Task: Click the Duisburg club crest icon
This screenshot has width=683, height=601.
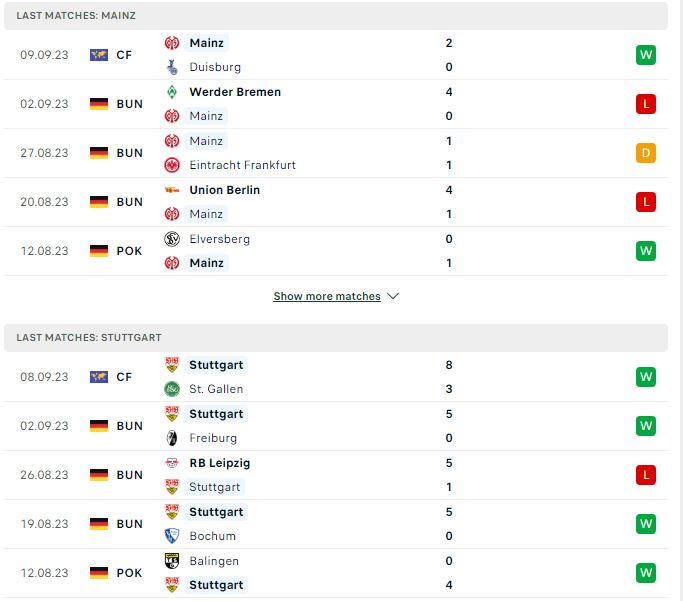Action: (172, 67)
